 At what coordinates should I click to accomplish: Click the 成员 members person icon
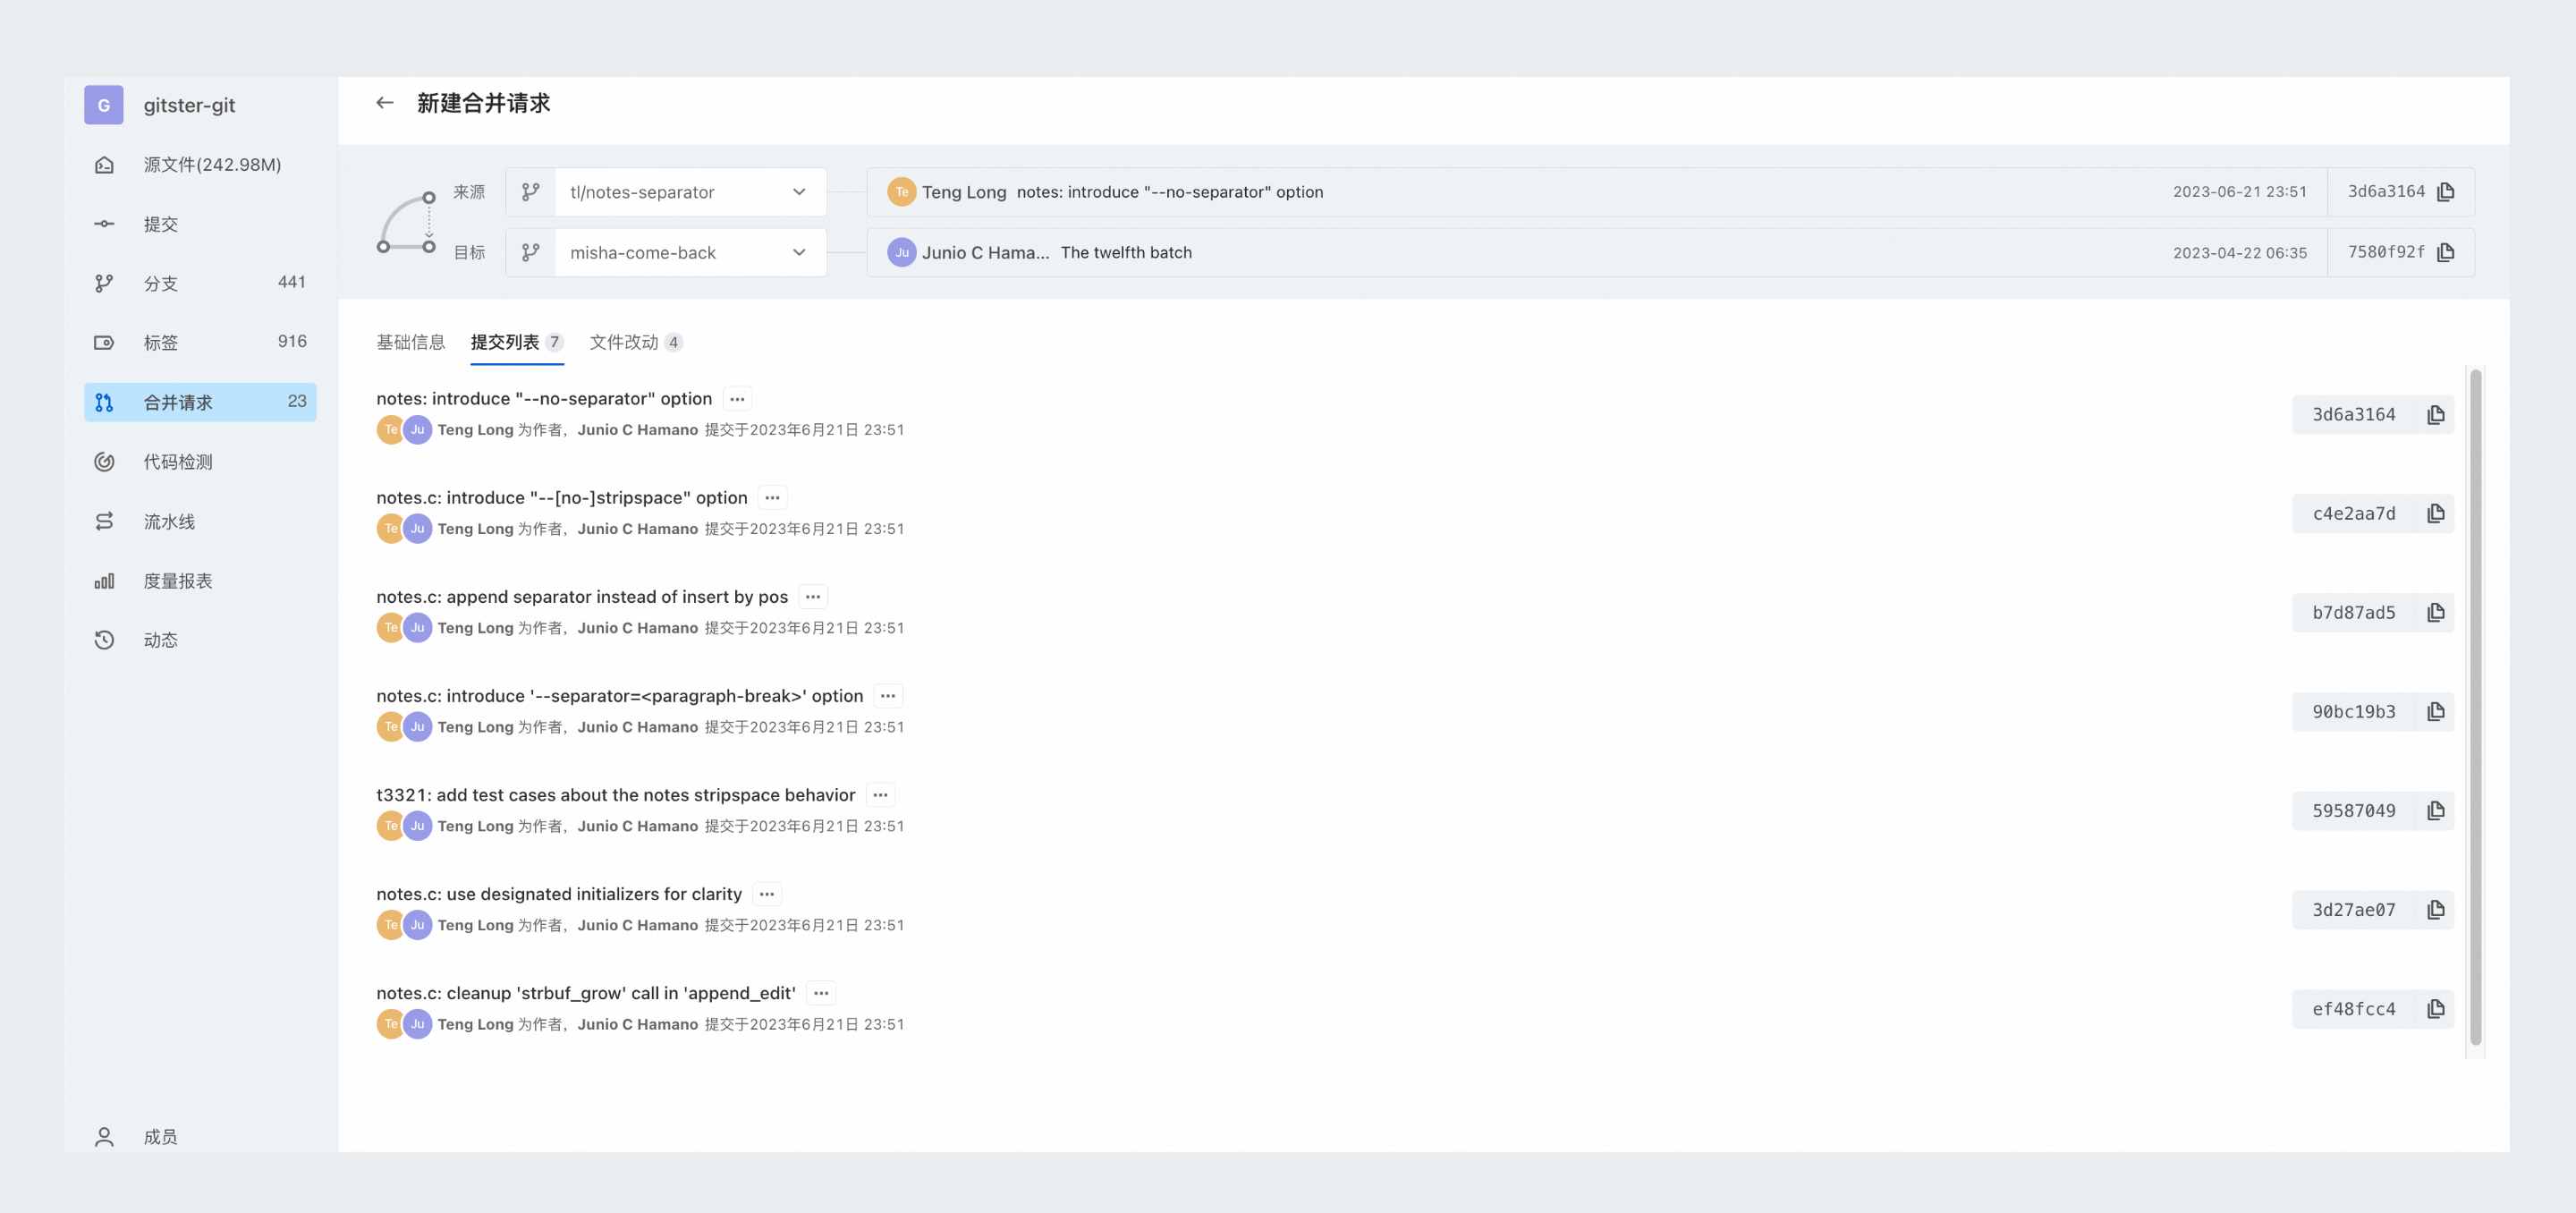[x=104, y=1136]
